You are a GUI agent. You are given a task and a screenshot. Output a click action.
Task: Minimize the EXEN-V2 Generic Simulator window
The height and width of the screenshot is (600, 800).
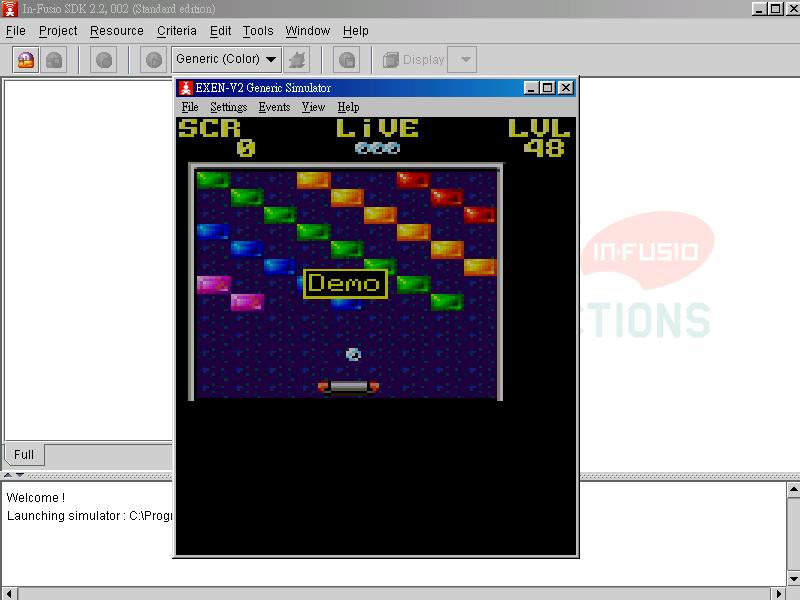pyautogui.click(x=531, y=88)
